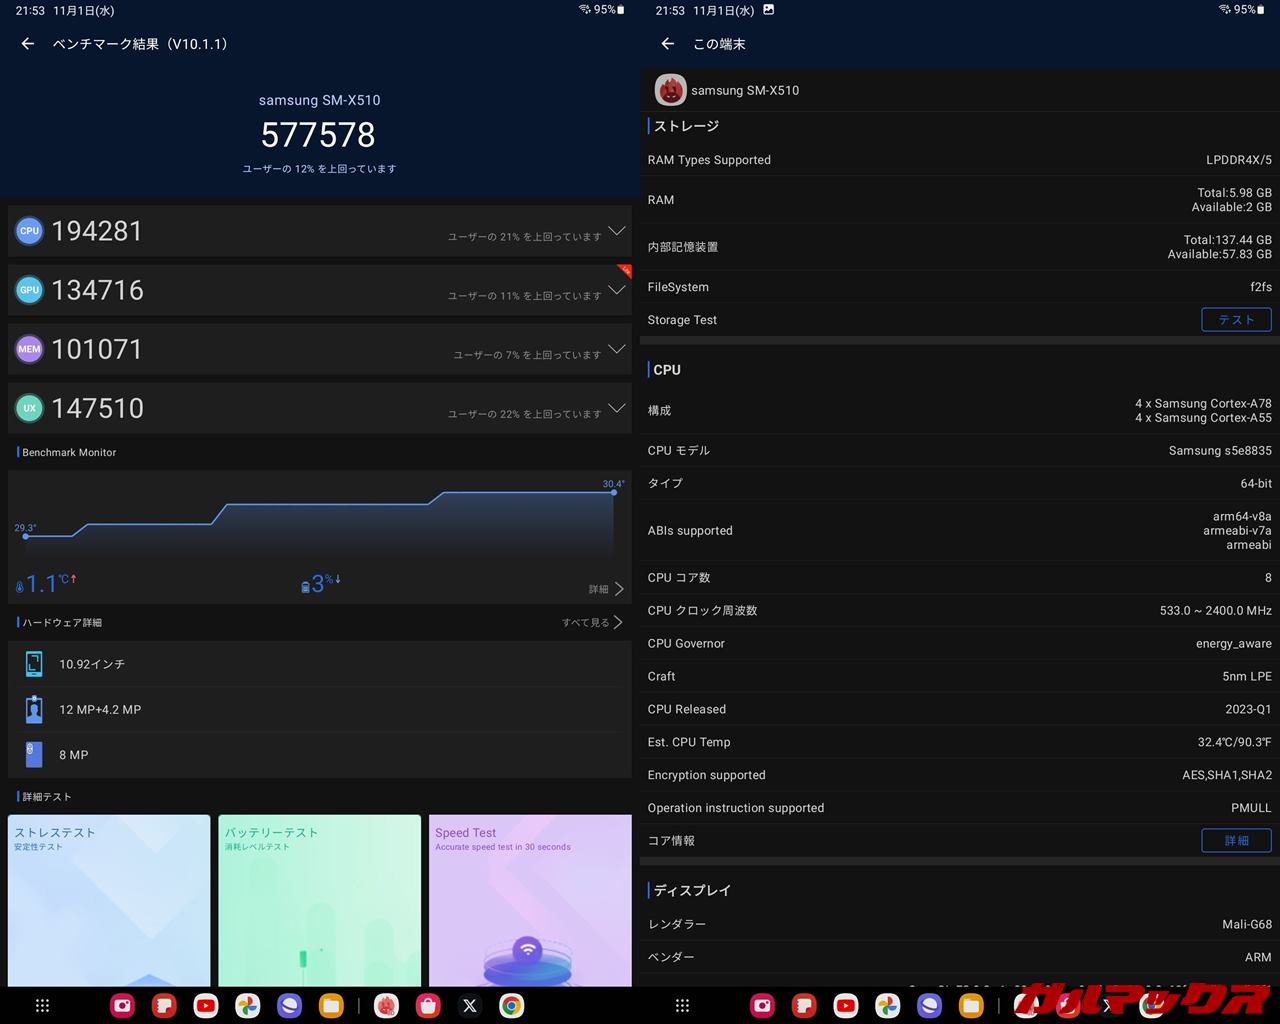
Task: Start the Speed Test card
Action: click(530, 900)
